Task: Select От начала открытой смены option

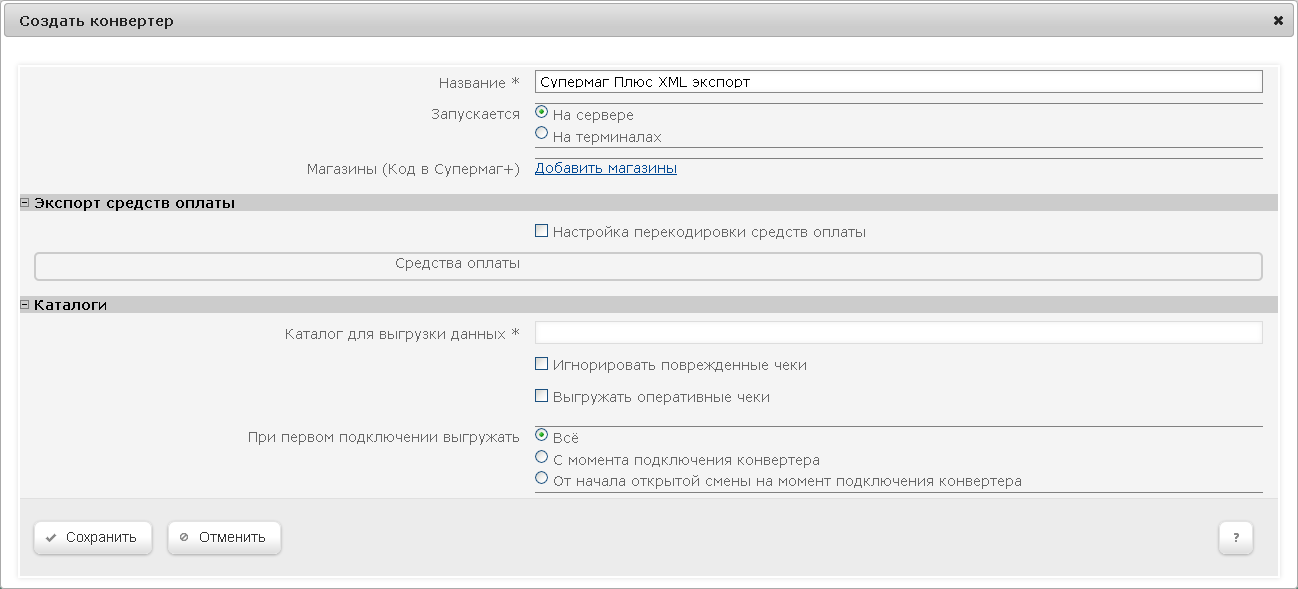Action: click(x=542, y=479)
